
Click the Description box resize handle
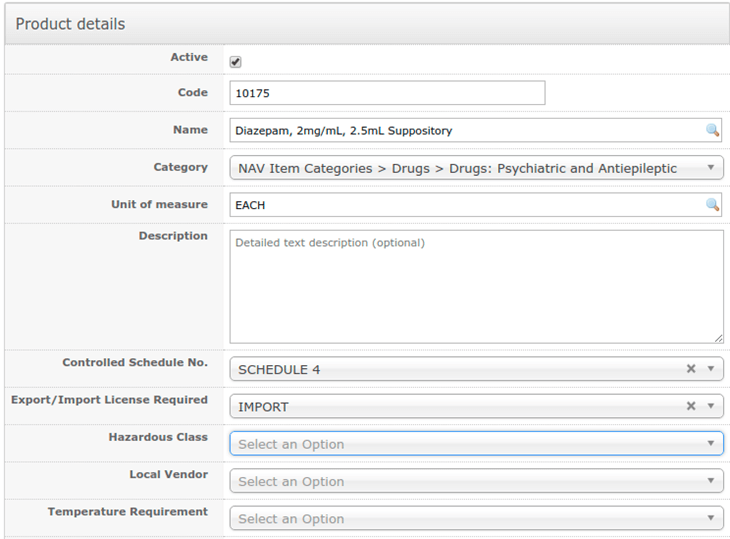tap(718, 338)
